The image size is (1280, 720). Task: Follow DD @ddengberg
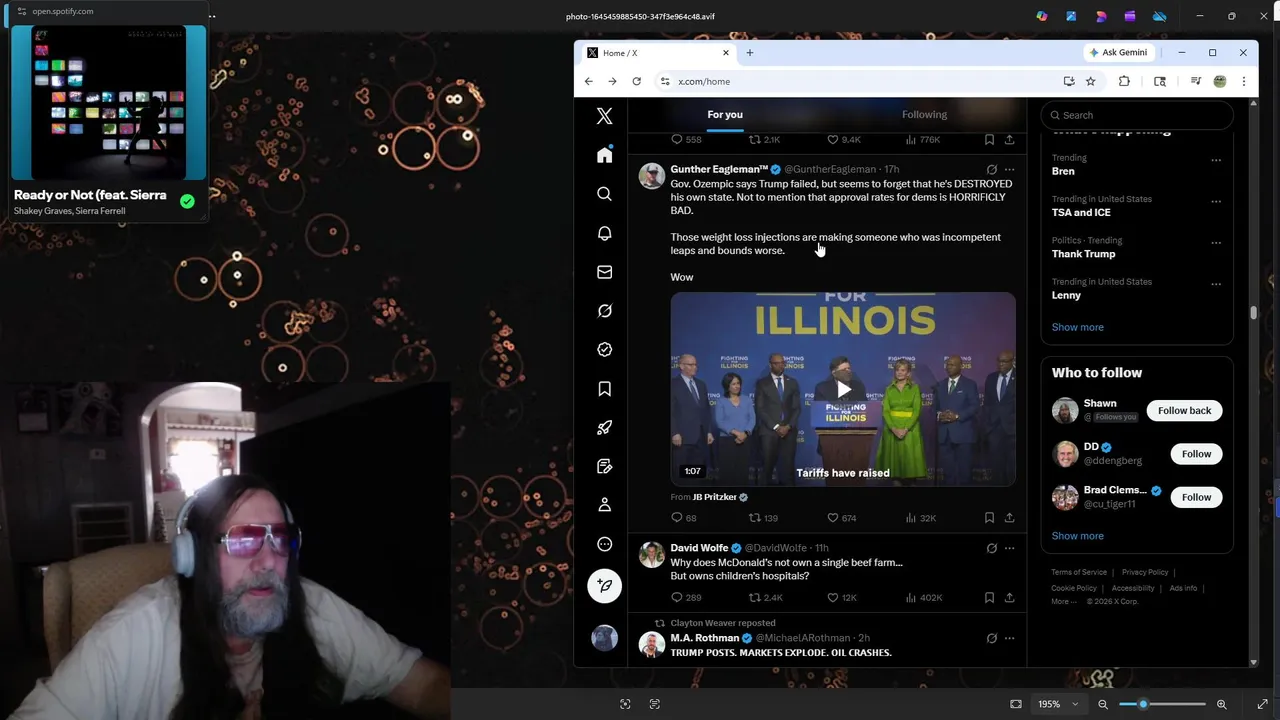tap(1196, 454)
